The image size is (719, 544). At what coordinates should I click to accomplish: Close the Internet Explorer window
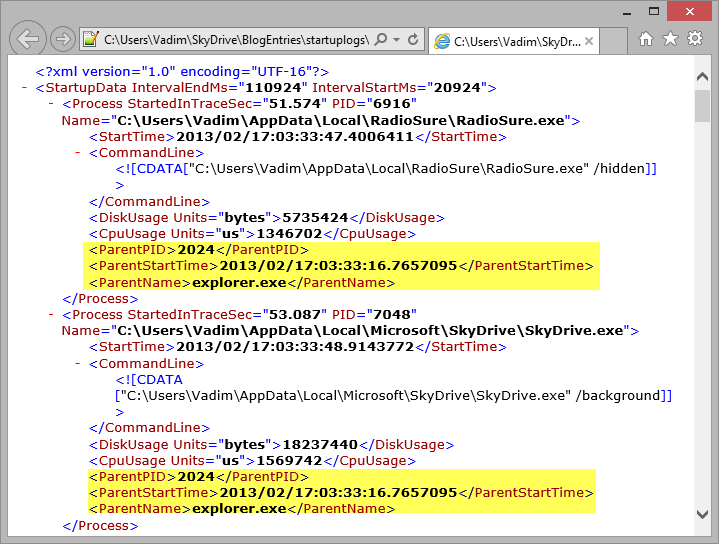(x=689, y=11)
